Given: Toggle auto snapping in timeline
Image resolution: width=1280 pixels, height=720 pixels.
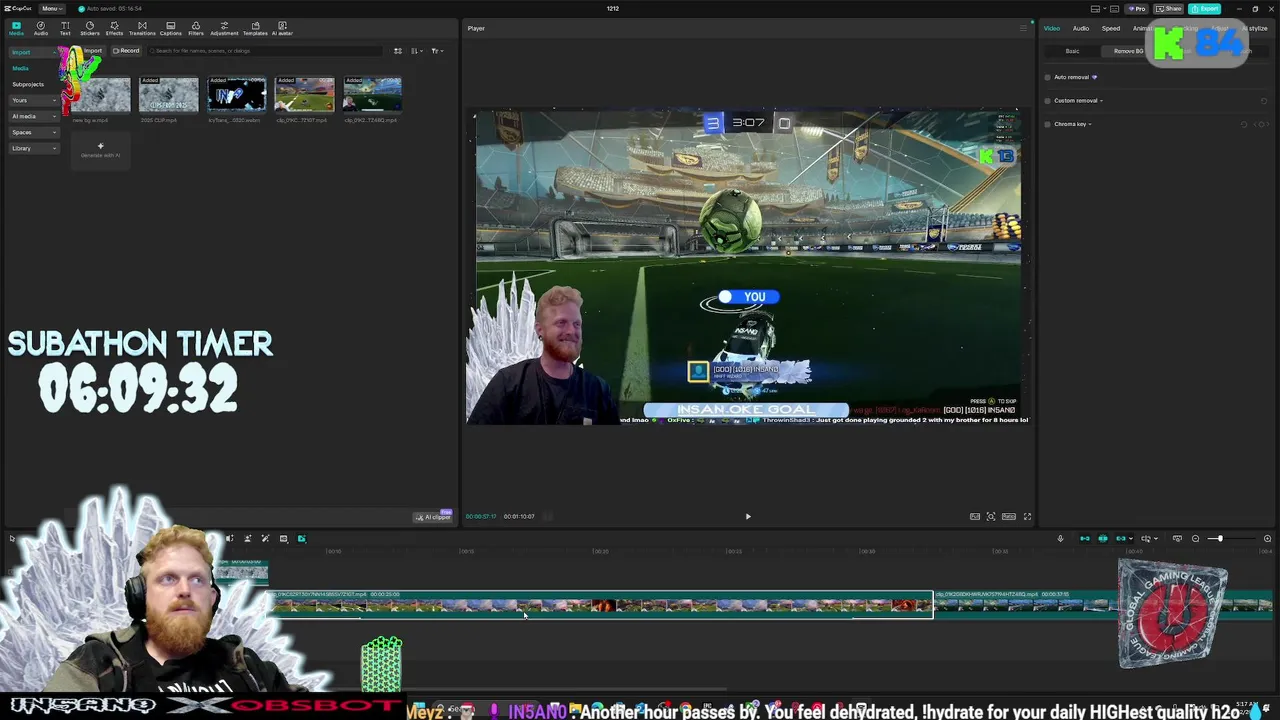Looking at the screenshot, I should tap(1103, 539).
